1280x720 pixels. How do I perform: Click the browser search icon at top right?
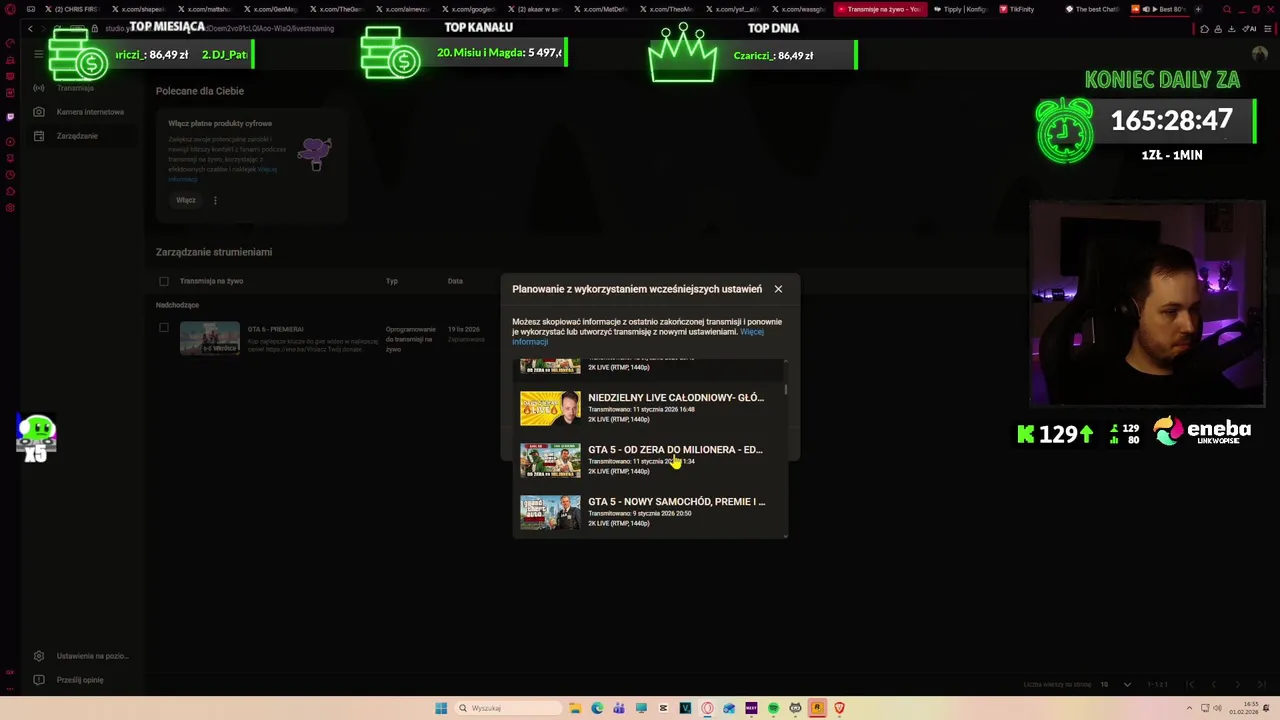[x=1227, y=9]
